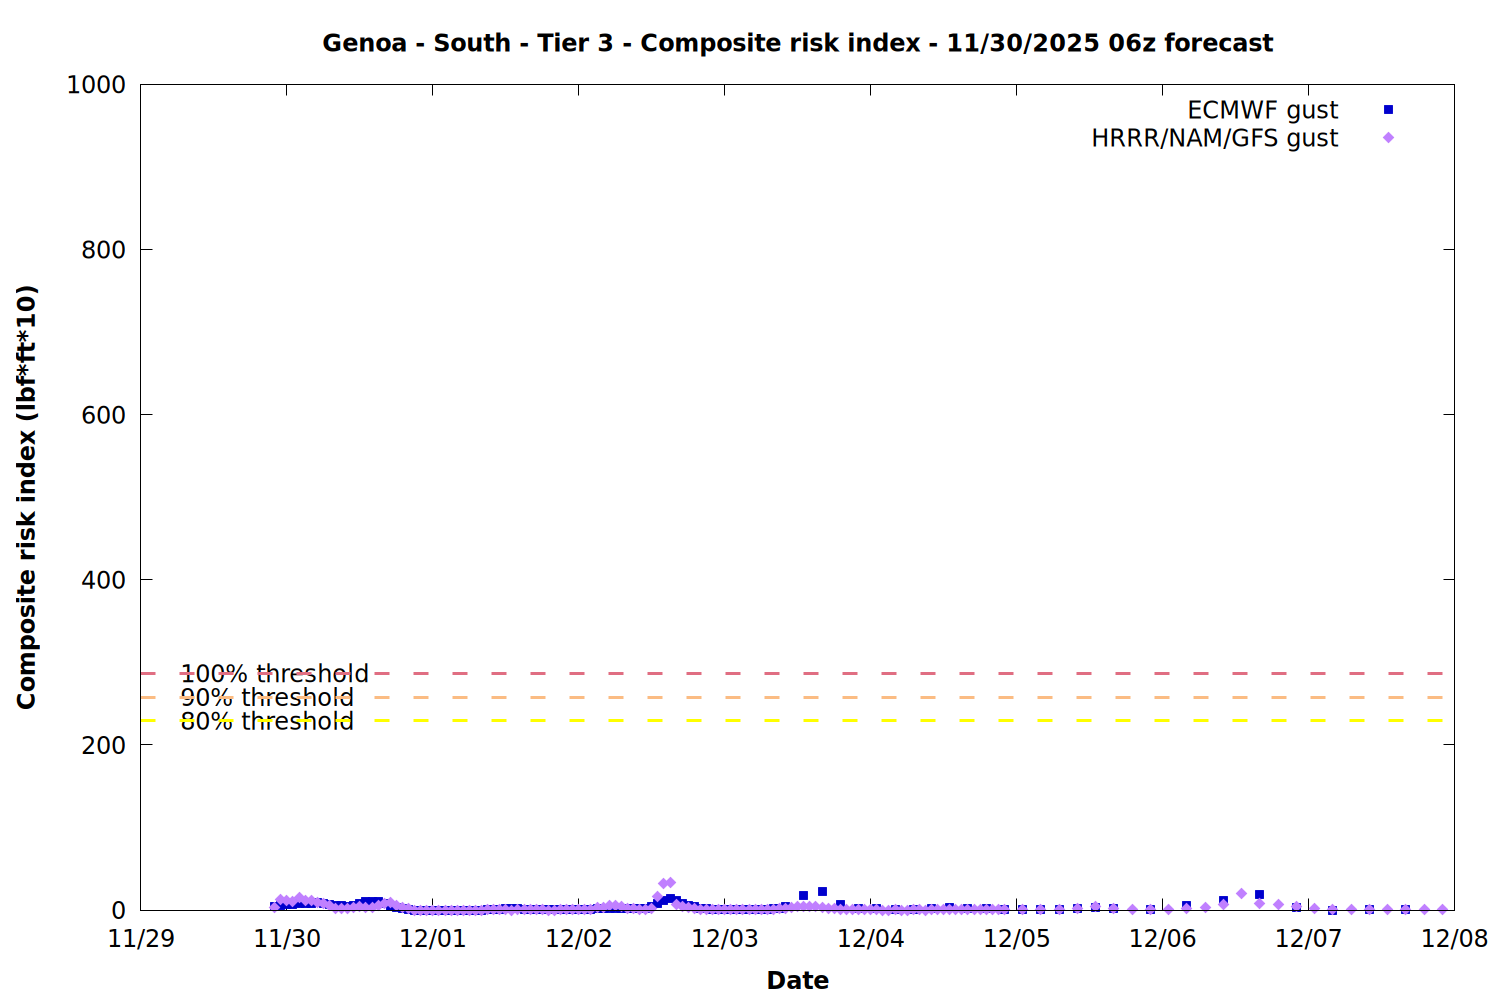The image size is (1500, 1000).
Task: Click the Date x-axis title
Action: pyautogui.click(x=797, y=980)
